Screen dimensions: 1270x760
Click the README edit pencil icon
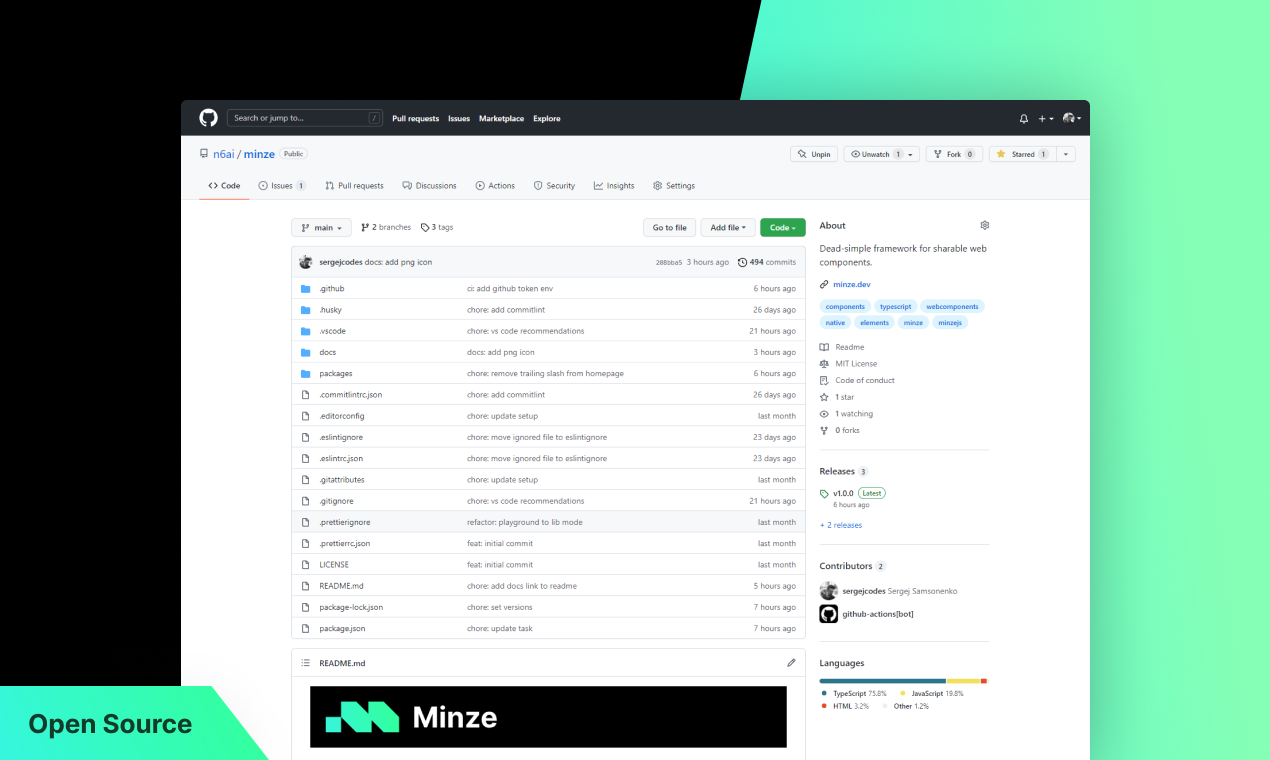791,663
